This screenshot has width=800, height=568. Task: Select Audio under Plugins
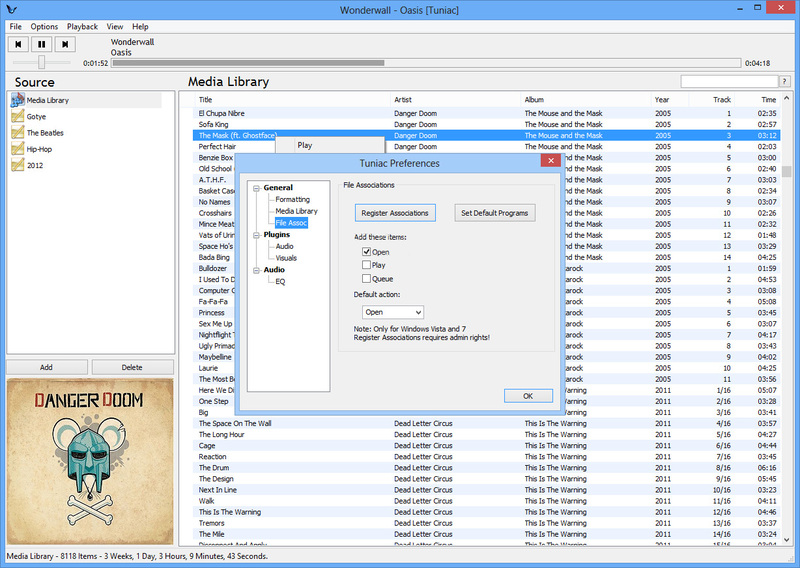284,246
